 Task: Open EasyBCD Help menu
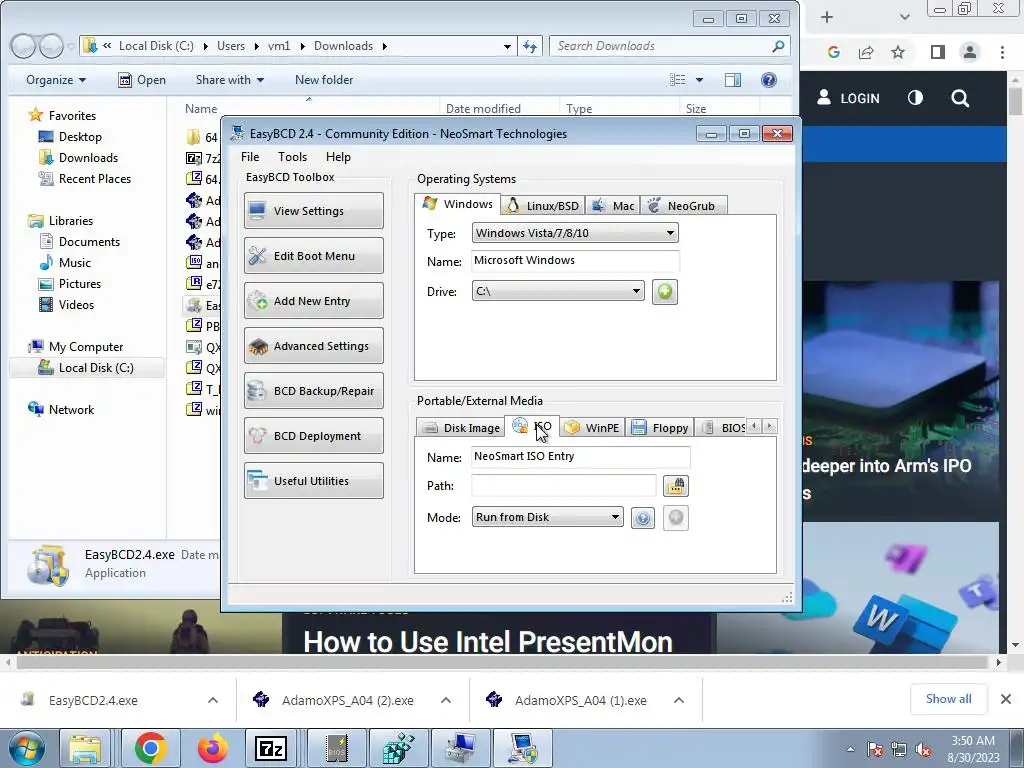338,157
